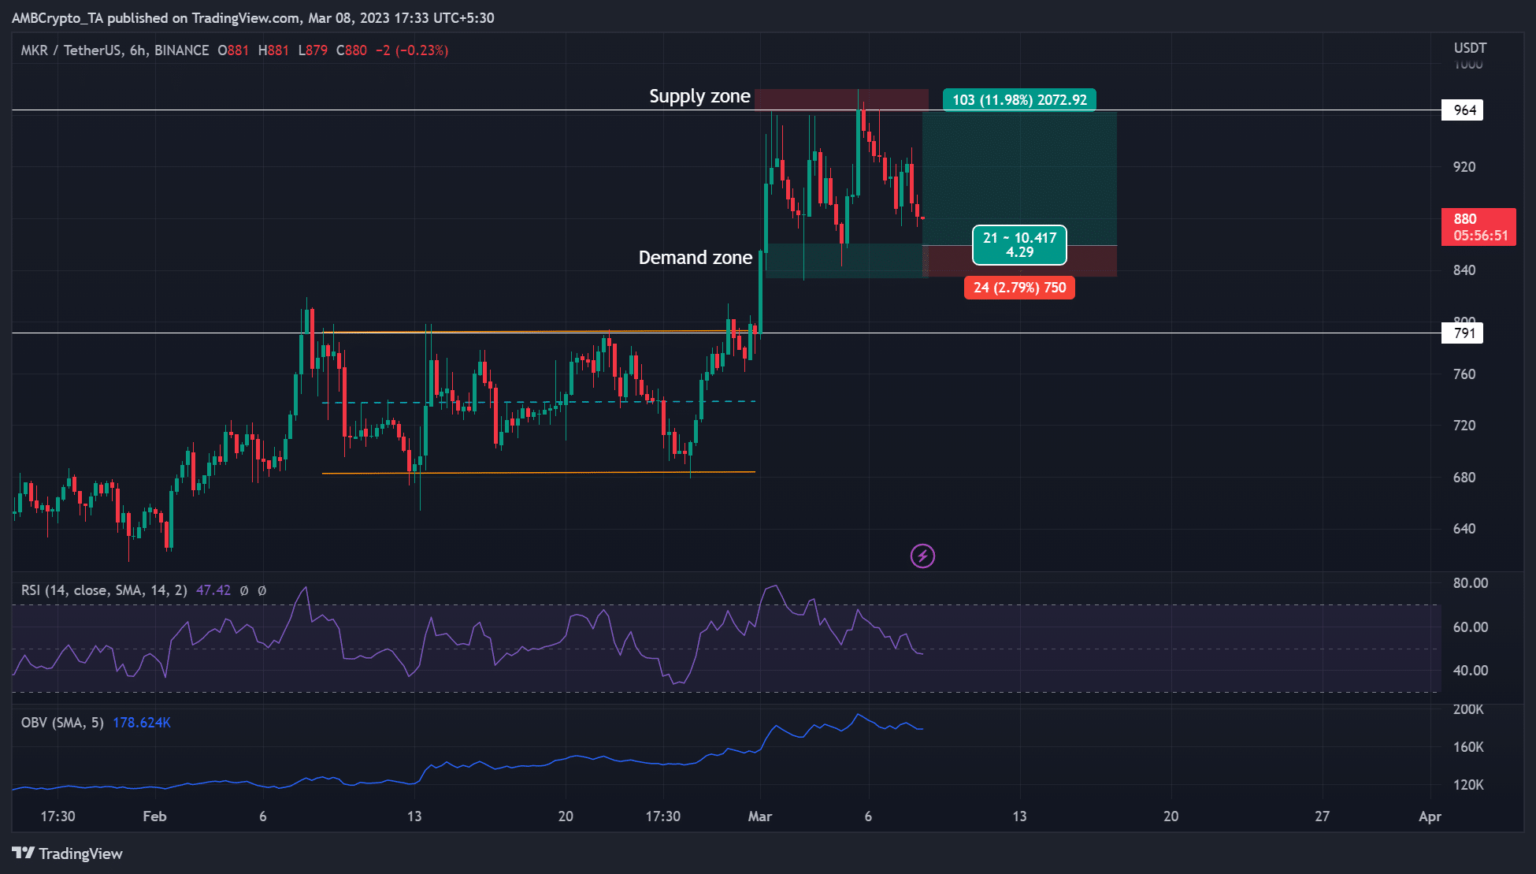
Task: Select the Supply zone text label
Action: click(x=699, y=96)
